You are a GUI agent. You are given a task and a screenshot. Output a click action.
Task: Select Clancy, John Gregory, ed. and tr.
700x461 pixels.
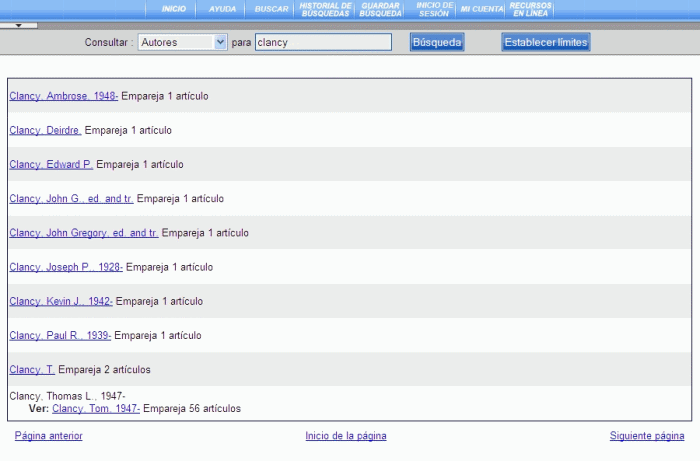point(84,233)
